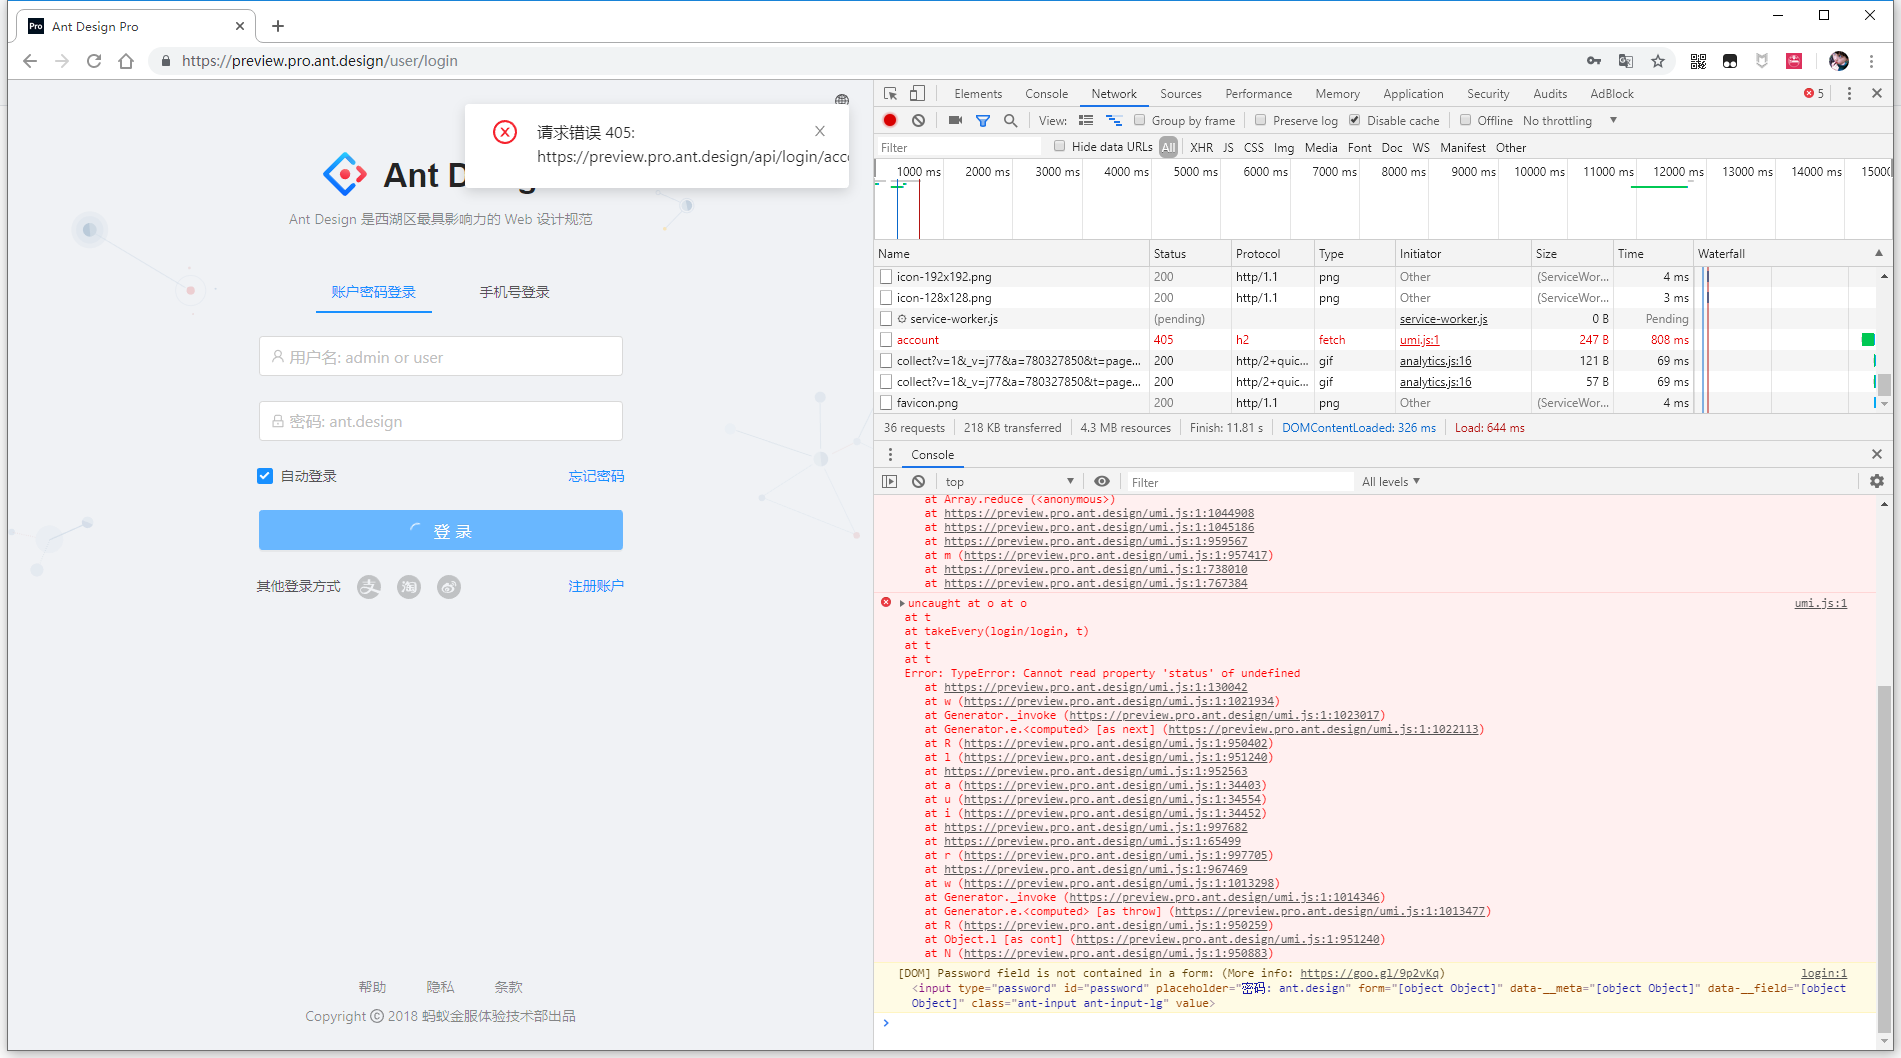Reload the page using browser refresh icon
Viewport: 1901px width, 1058px height.
coord(94,61)
